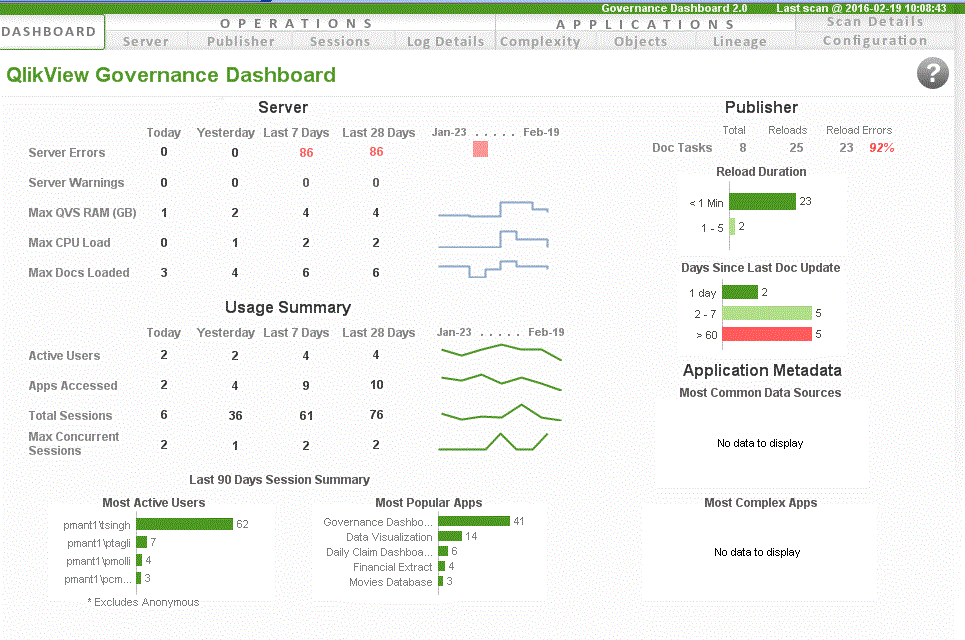The height and width of the screenshot is (640, 965).
Task: Click the Days Since Last Doc Update title
Action: point(761,268)
